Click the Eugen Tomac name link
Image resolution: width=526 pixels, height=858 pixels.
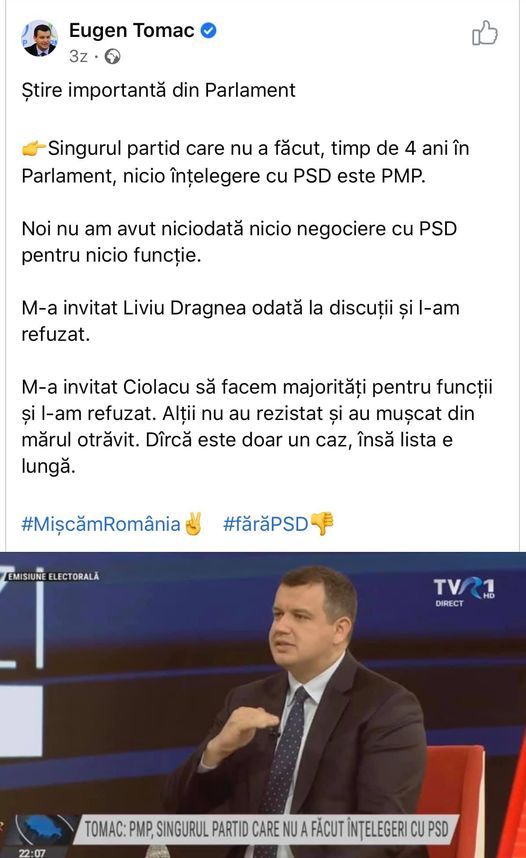pyautogui.click(x=131, y=31)
